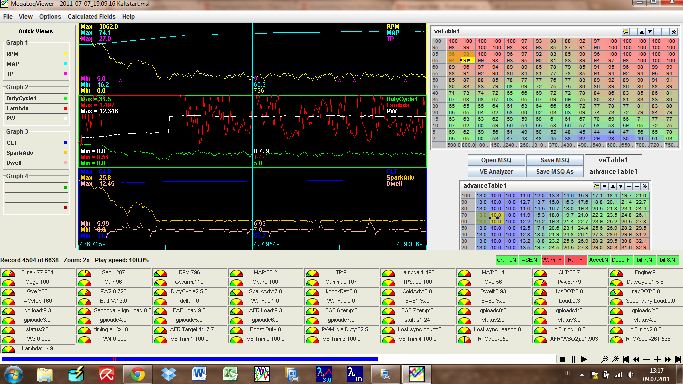Zoom in the graph with plus icon
Image resolution: width=683 pixels, height=384 pixels.
click(x=657, y=359)
